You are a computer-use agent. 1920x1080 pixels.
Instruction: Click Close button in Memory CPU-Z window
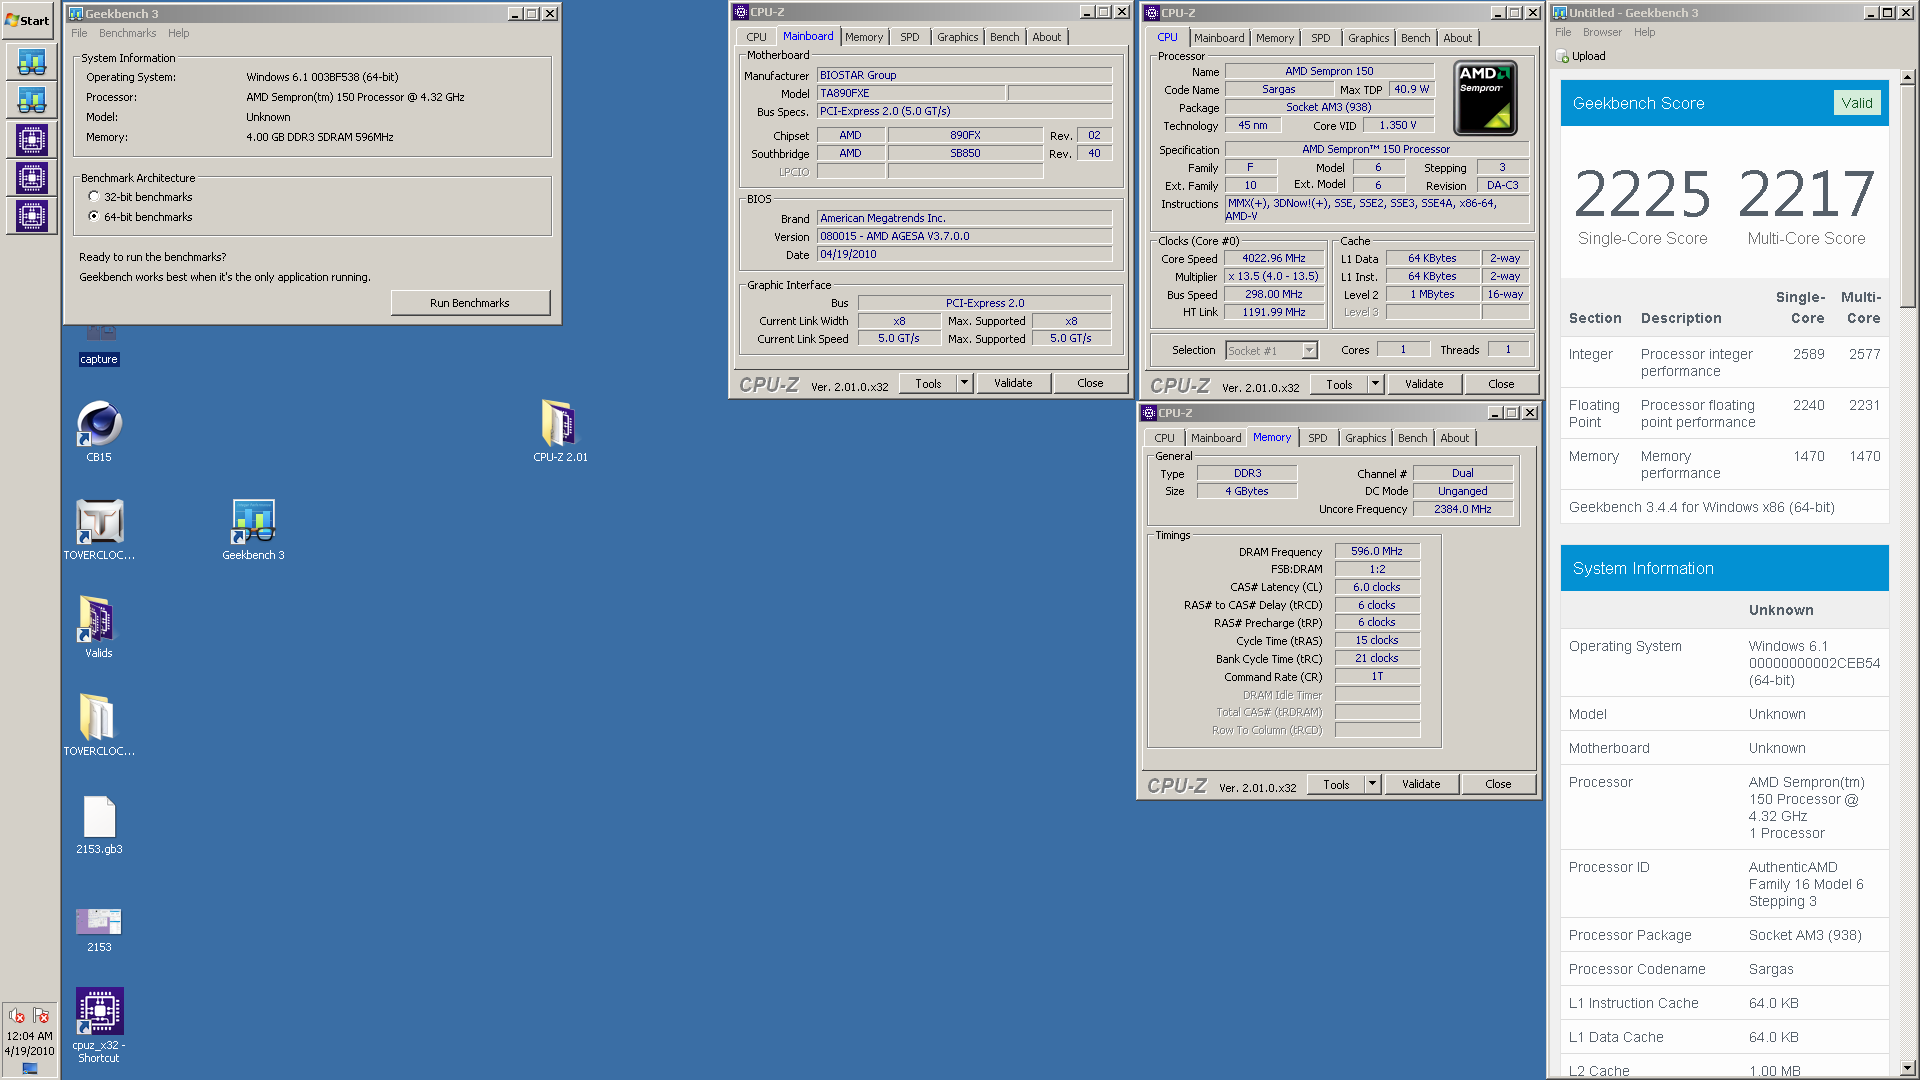point(1498,784)
